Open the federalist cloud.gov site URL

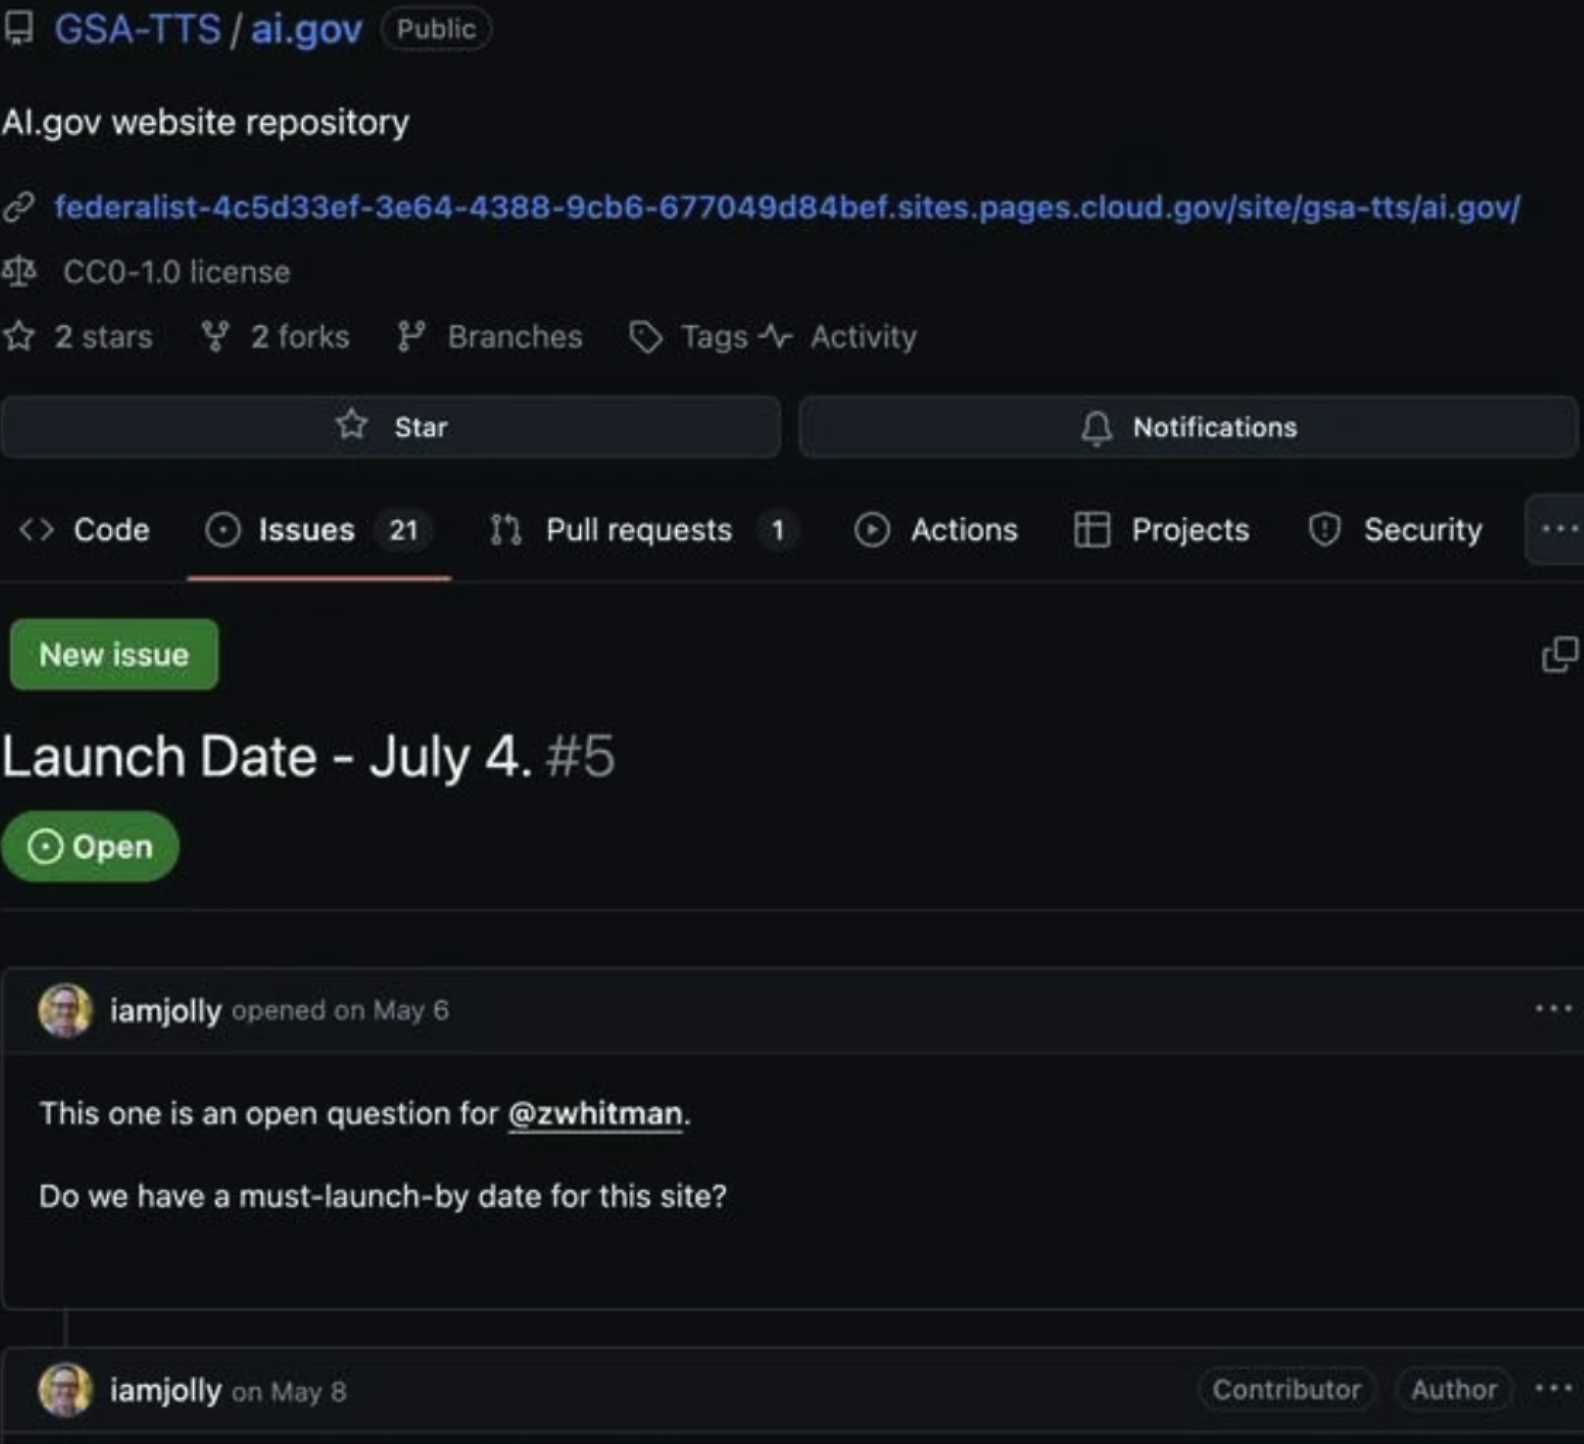coord(787,207)
